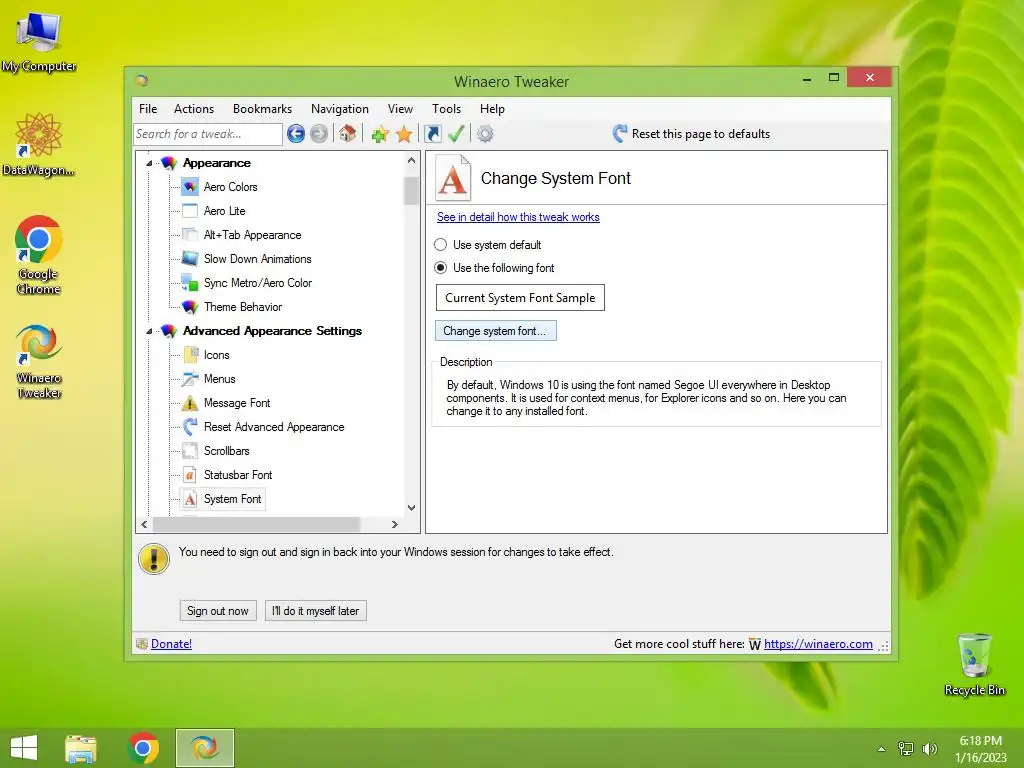The image size is (1024, 768).
Task: Click the Icons tree item icon
Action: point(190,355)
